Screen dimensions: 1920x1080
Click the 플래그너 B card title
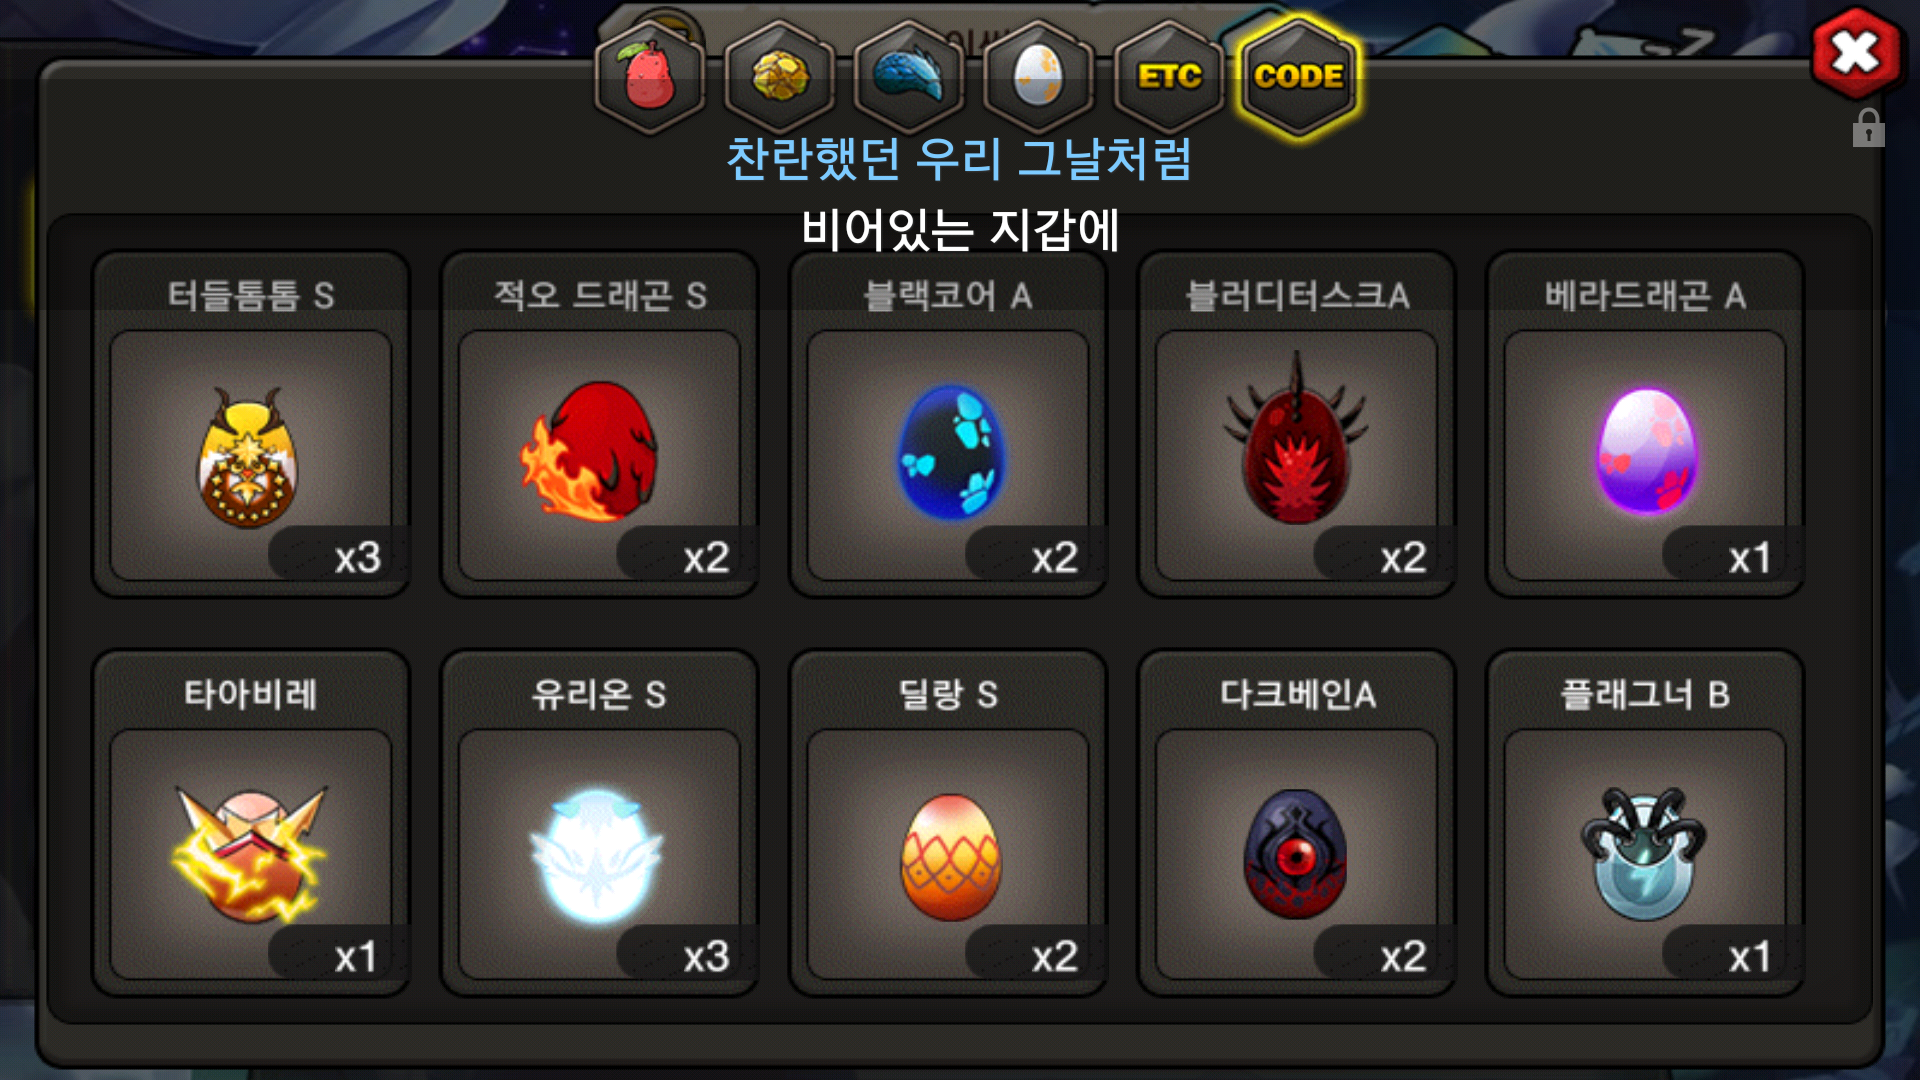[1645, 694]
